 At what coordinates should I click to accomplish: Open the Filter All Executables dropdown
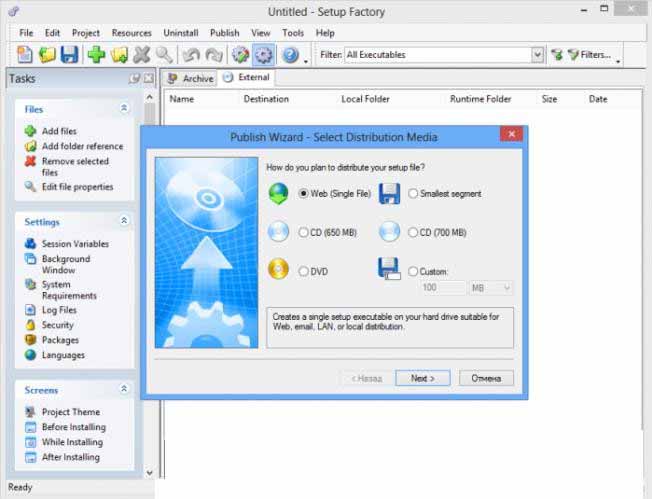pyautogui.click(x=538, y=54)
